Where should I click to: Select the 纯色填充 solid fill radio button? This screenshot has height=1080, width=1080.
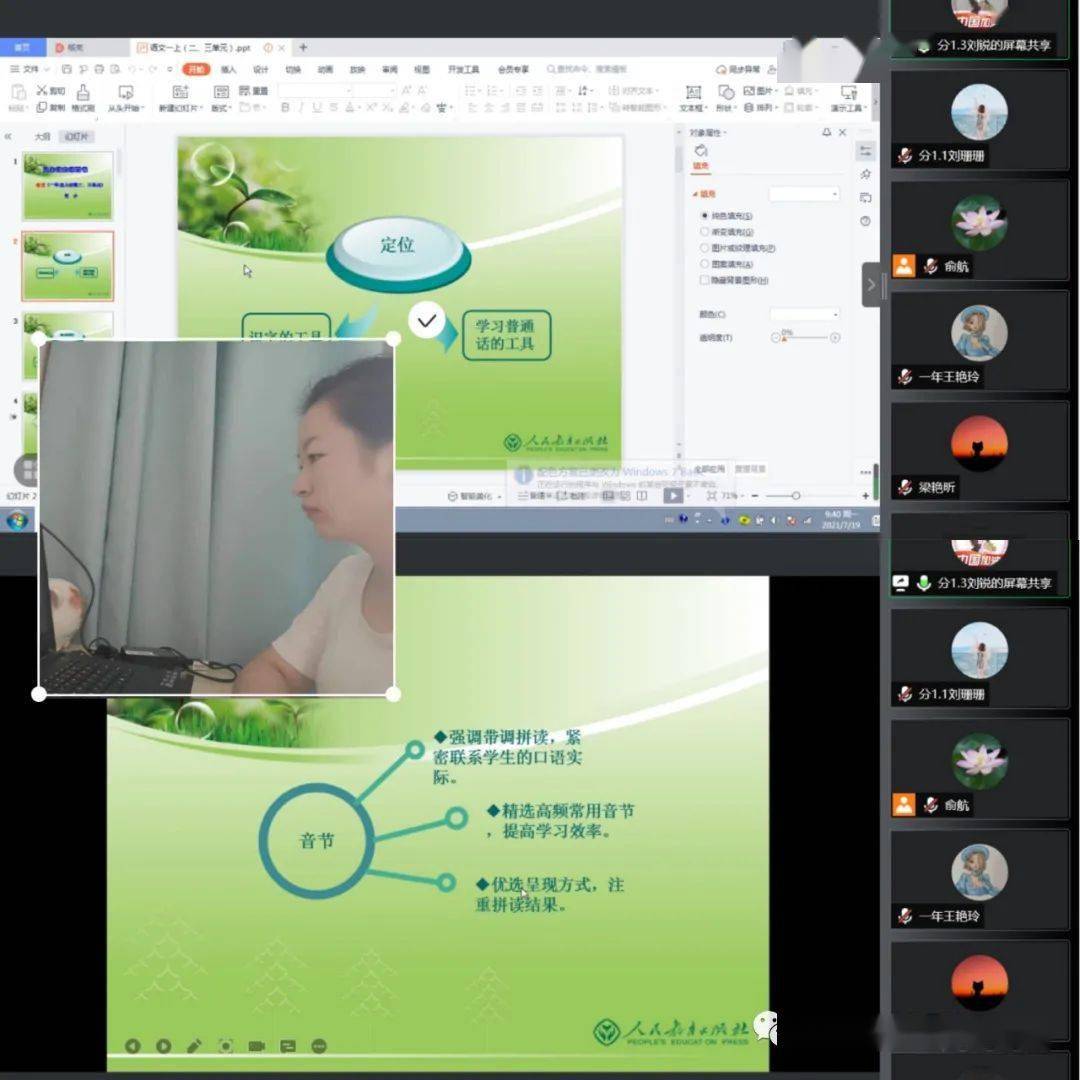tap(705, 216)
